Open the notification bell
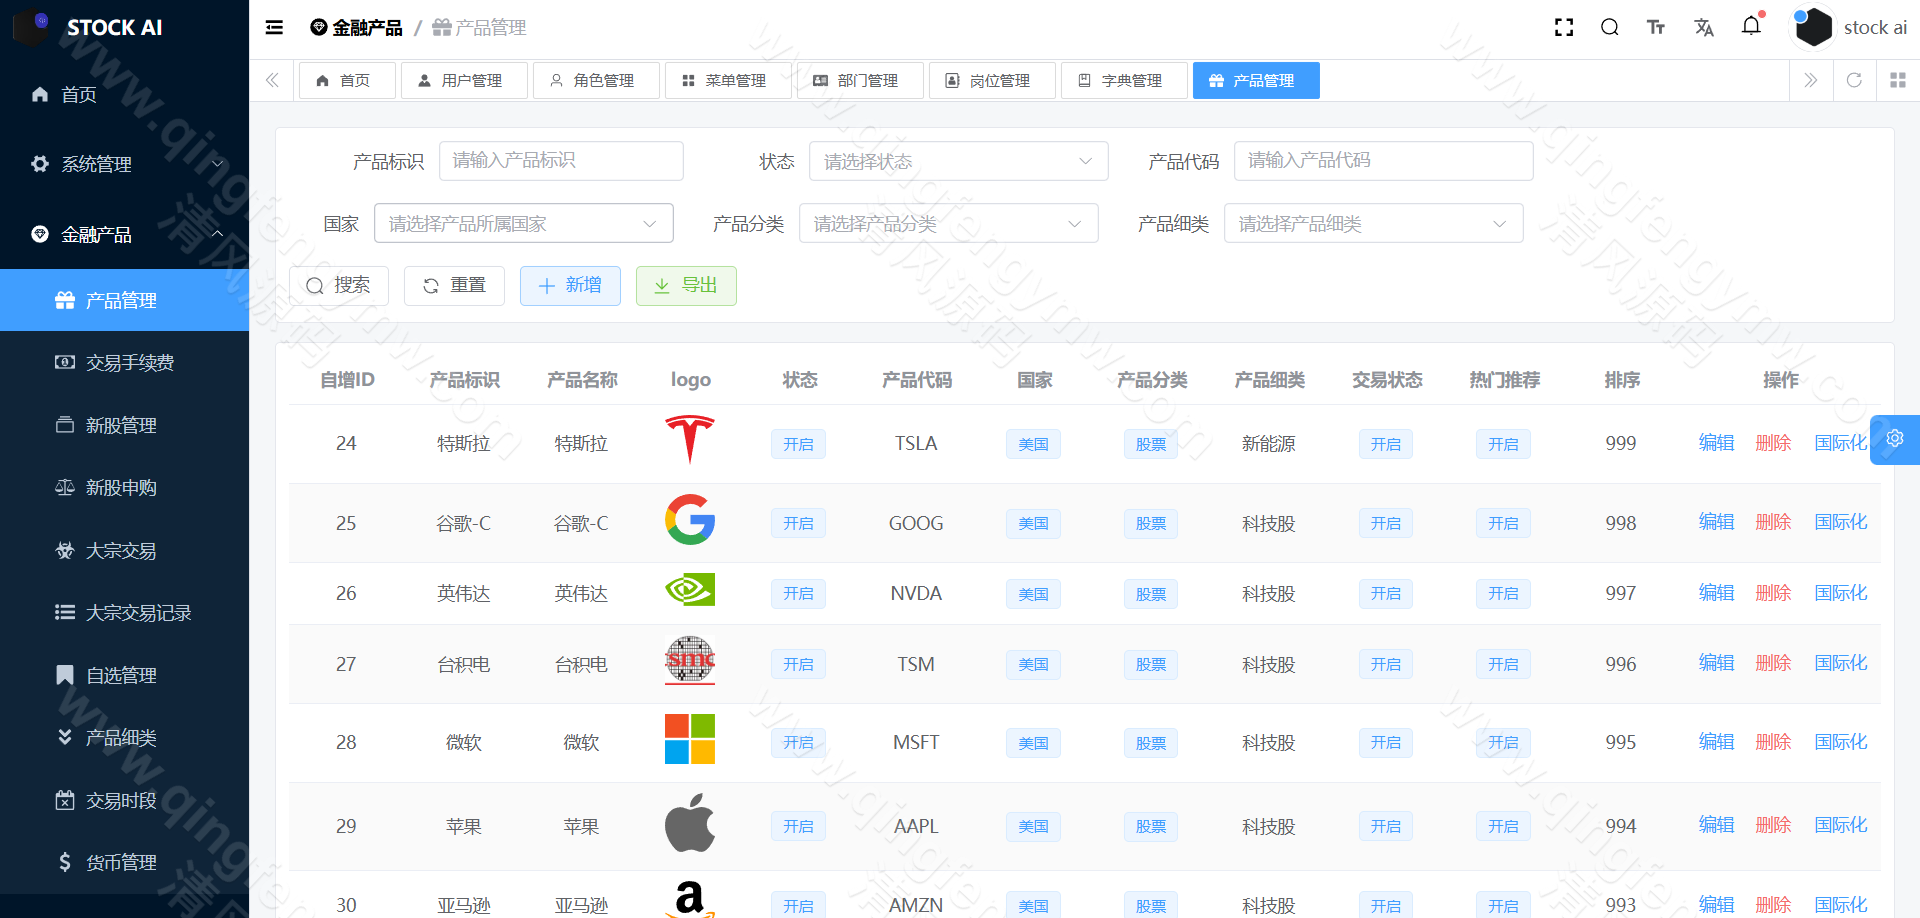 pyautogui.click(x=1751, y=27)
